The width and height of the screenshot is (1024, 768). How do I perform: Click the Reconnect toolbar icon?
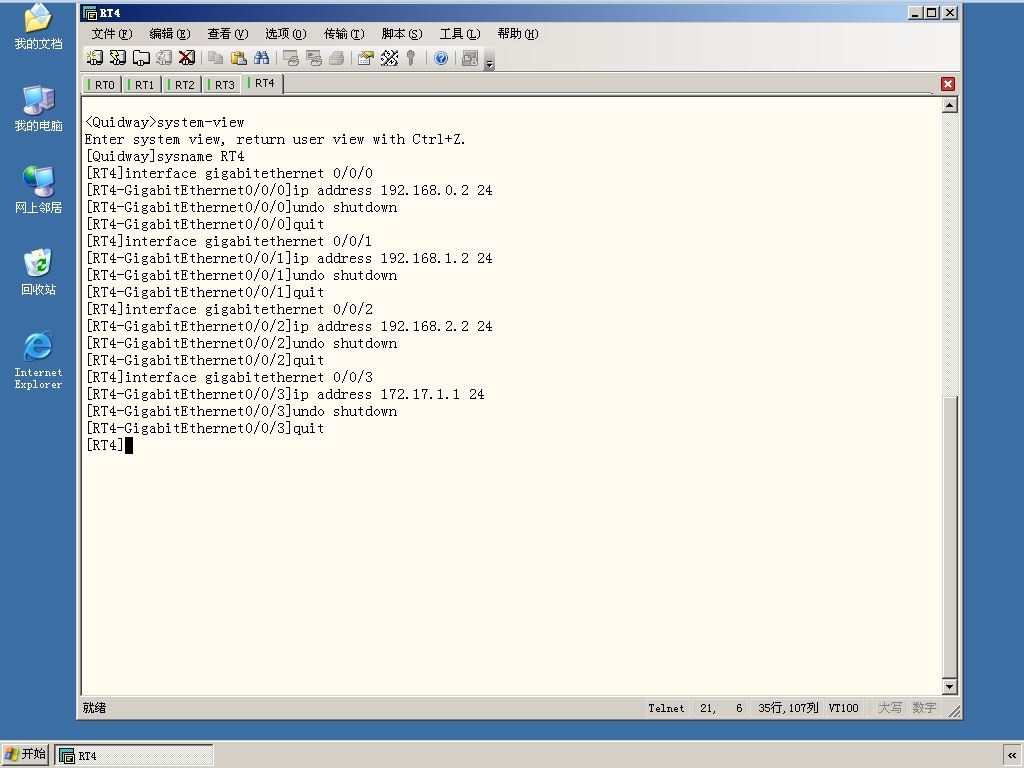[164, 58]
